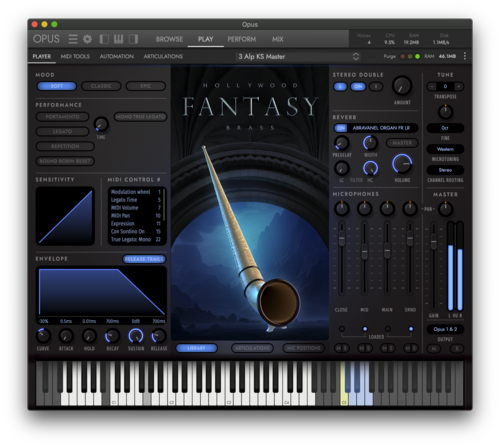The height and width of the screenshot is (447, 500).
Task: Enable Repetition performance mode
Action: tap(65, 146)
